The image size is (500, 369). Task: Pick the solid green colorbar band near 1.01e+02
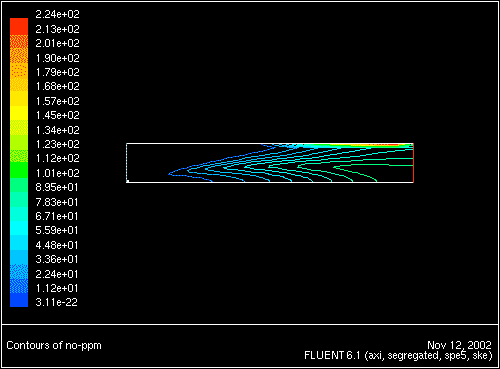point(19,170)
